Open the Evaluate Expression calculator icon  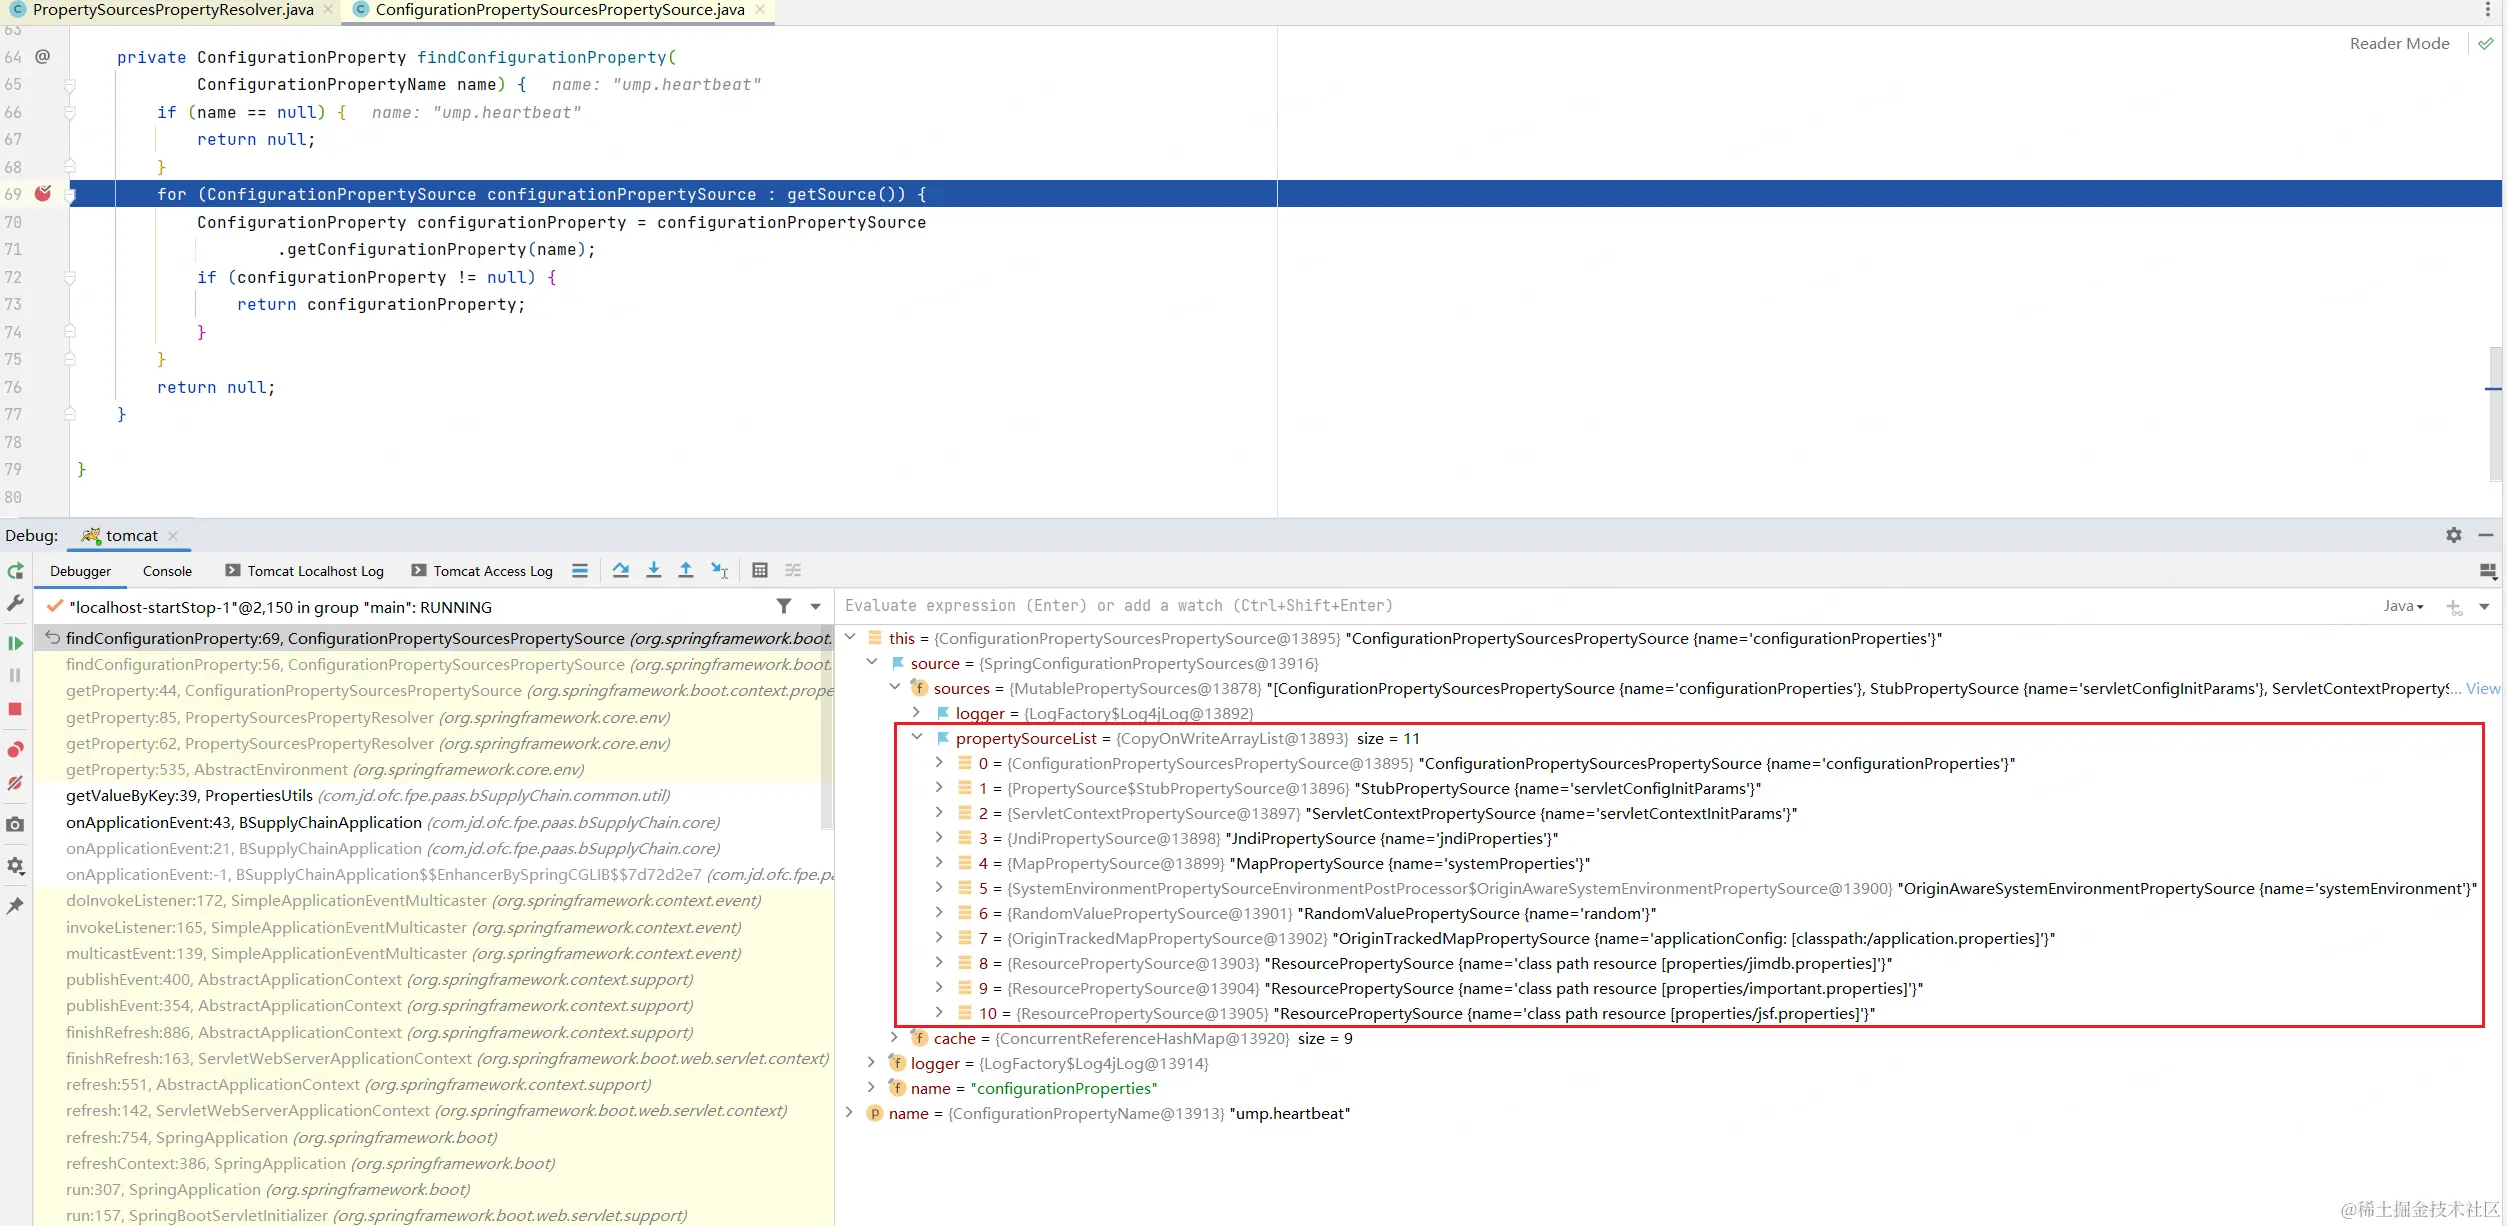click(x=760, y=570)
